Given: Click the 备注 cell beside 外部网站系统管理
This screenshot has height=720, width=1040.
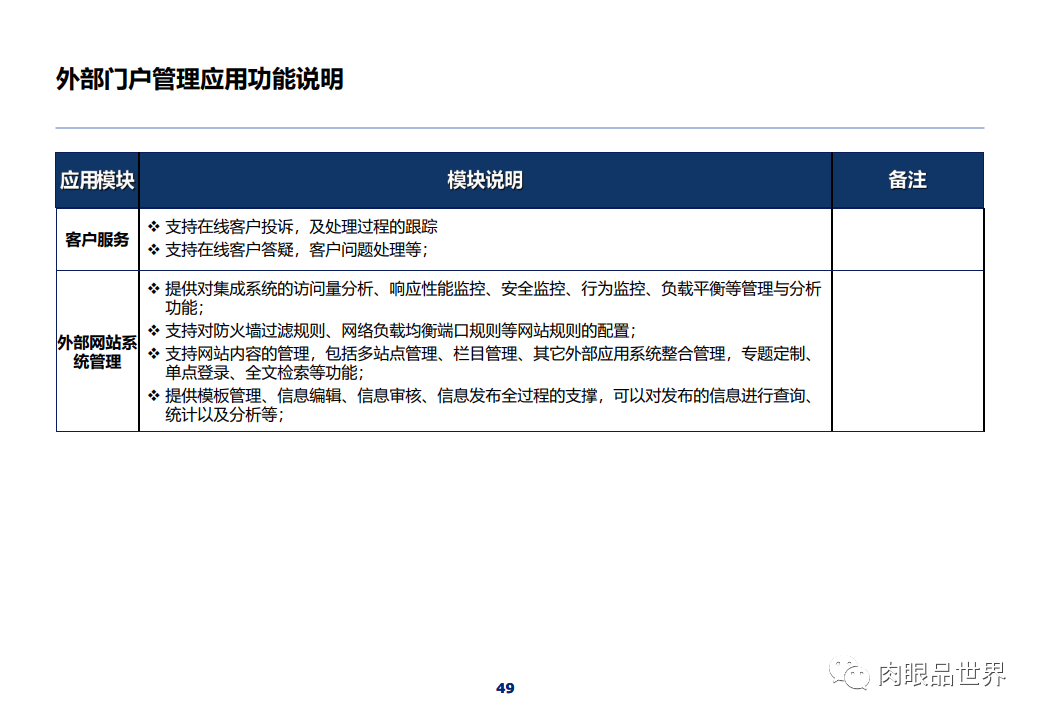Looking at the screenshot, I should point(907,350).
